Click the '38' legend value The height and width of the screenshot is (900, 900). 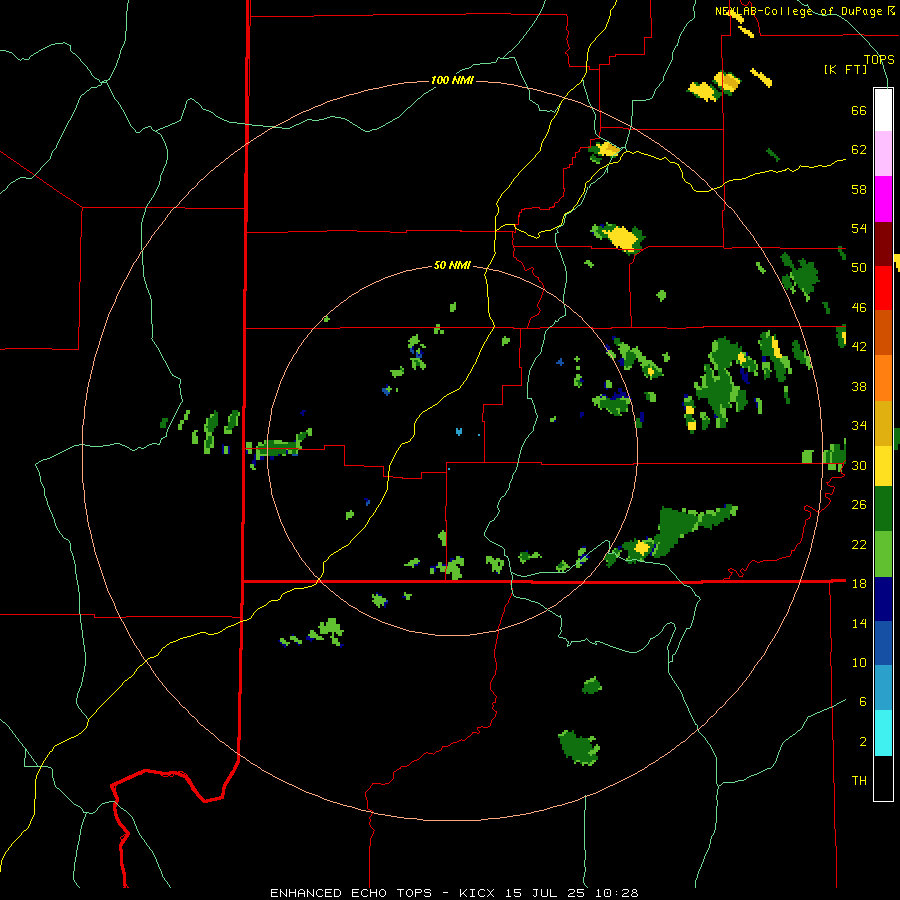click(859, 386)
